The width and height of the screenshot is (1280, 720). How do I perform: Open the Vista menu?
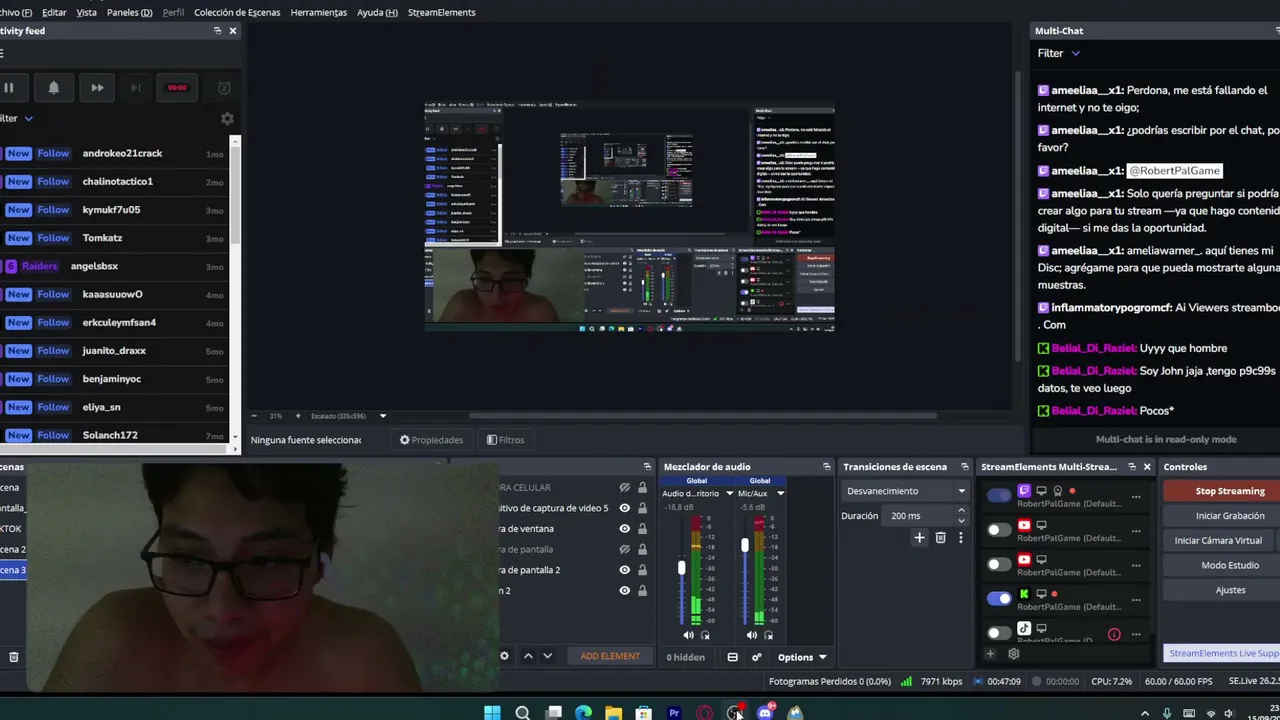(87, 12)
